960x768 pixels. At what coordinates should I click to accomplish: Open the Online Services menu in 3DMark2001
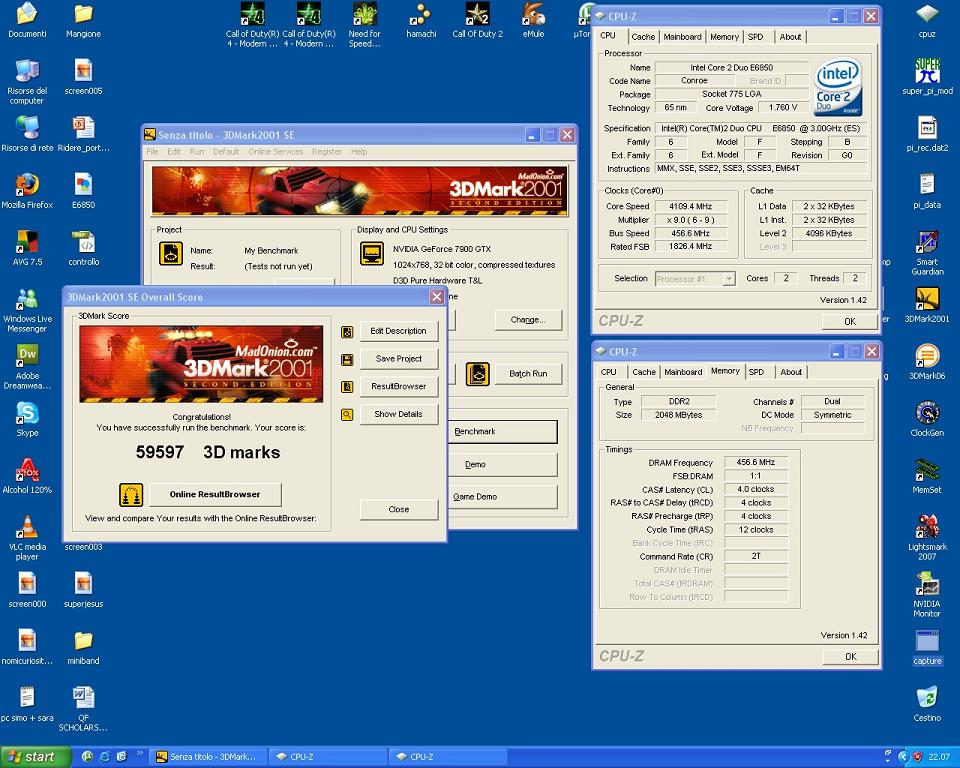276,151
